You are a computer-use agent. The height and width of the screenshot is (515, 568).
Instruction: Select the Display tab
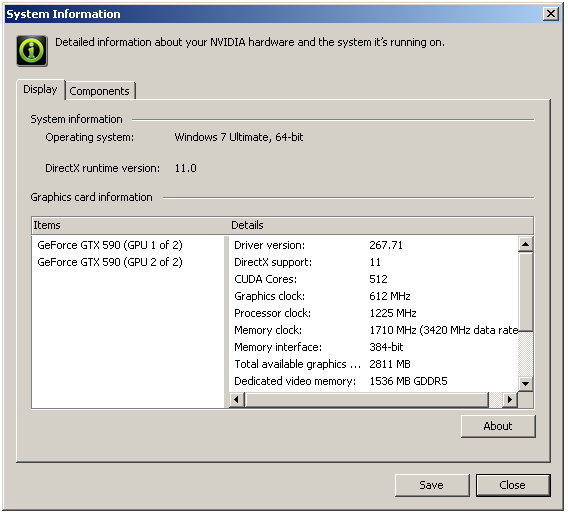point(40,89)
